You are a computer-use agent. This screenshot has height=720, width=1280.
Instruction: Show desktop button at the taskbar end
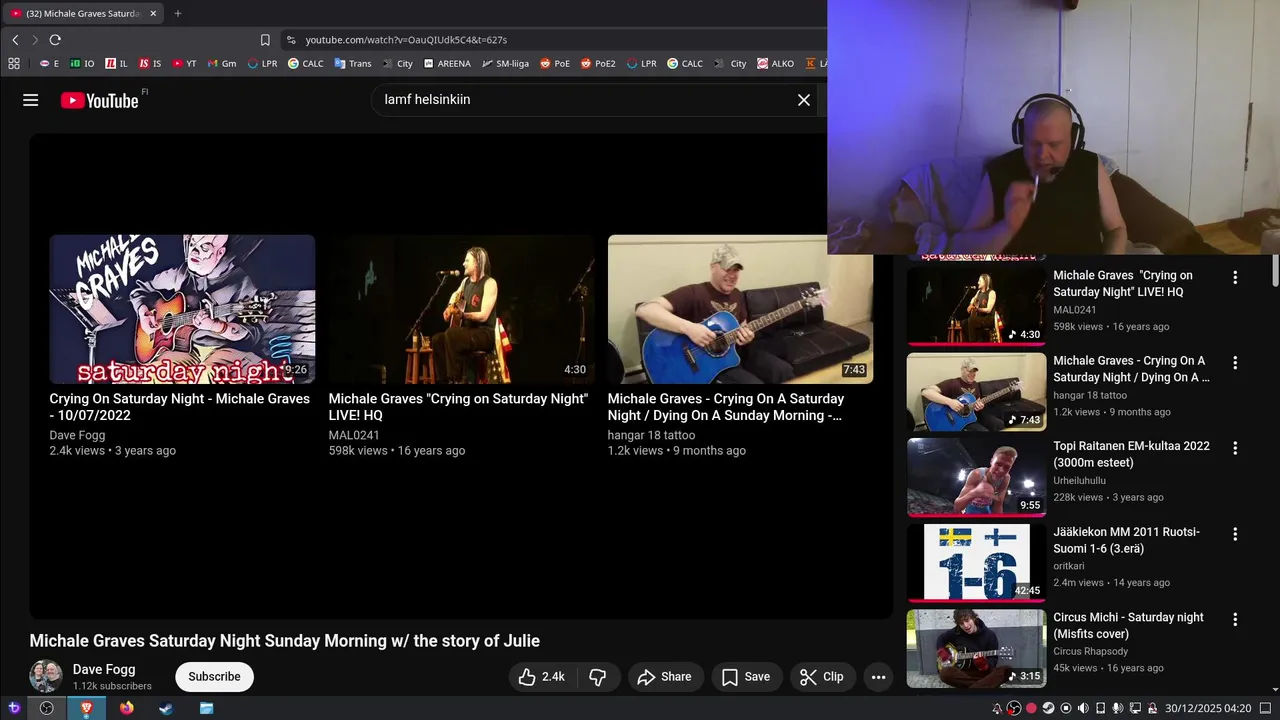pos(1265,708)
